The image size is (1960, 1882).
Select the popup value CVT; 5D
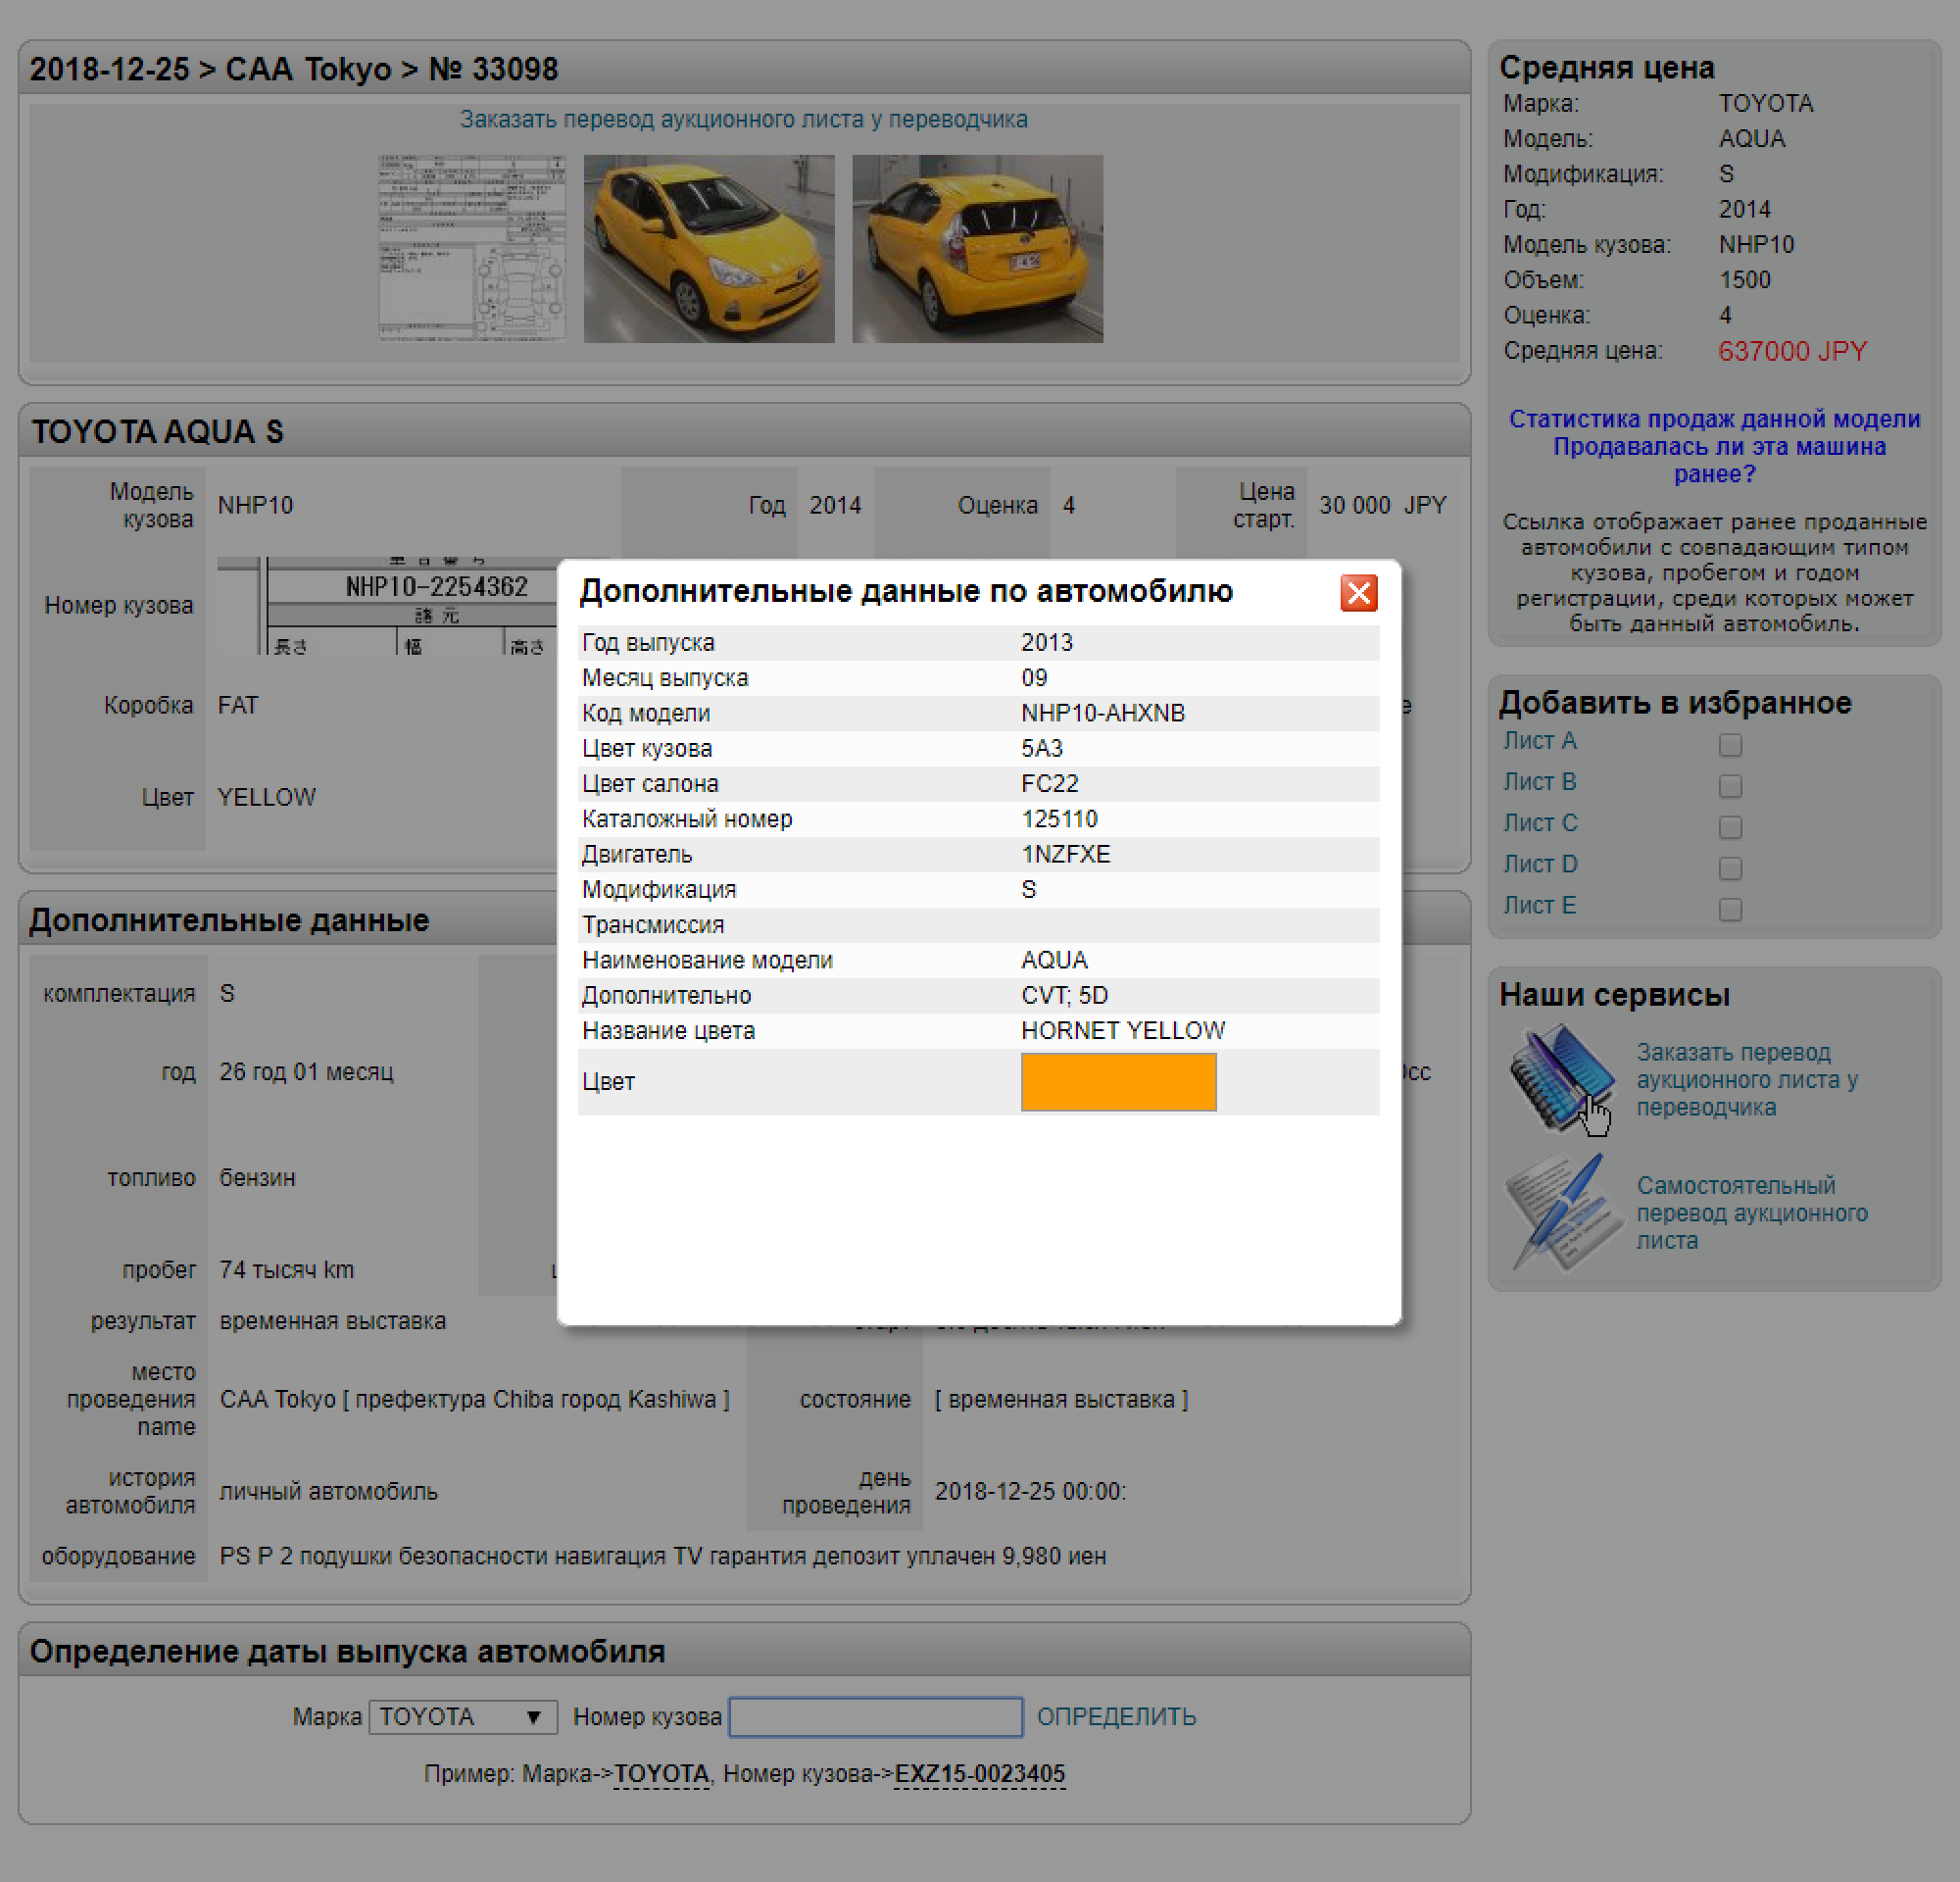(1064, 995)
